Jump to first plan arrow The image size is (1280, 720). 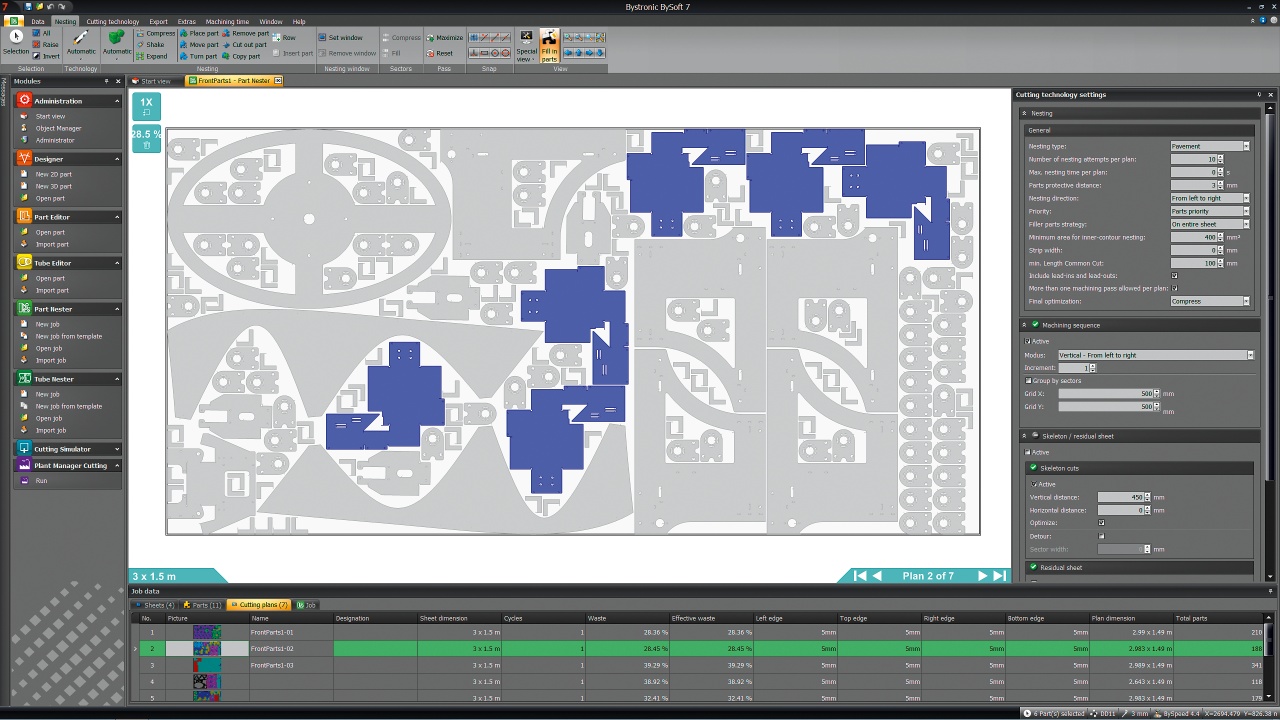(859, 576)
